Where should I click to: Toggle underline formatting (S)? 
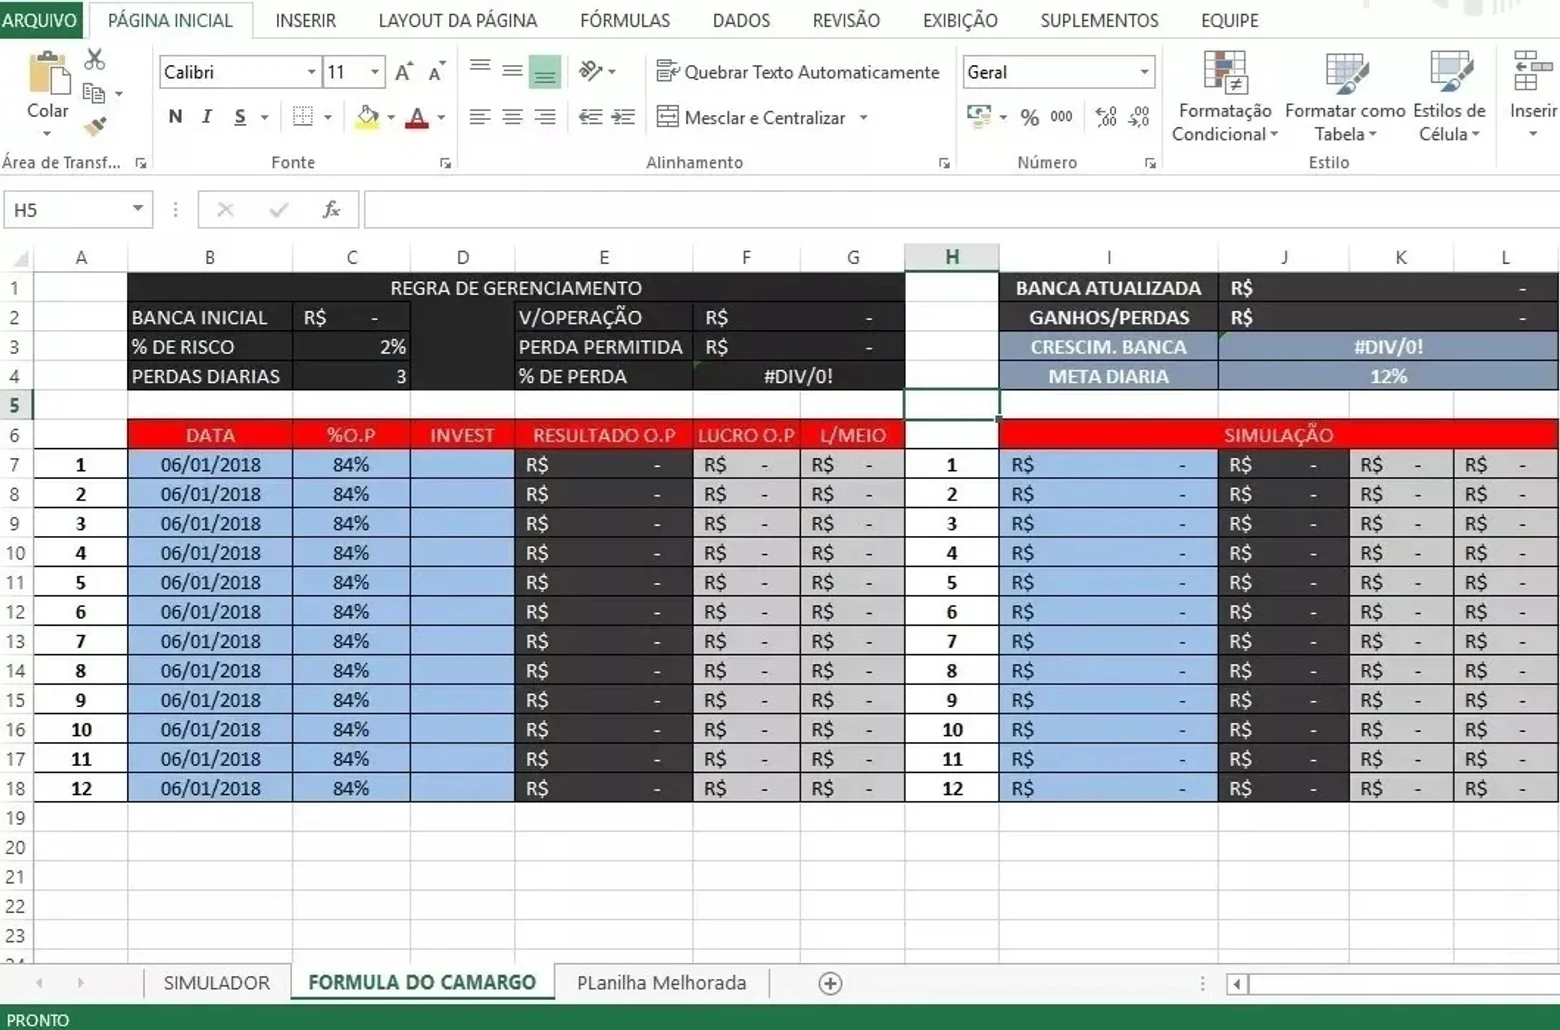click(240, 117)
